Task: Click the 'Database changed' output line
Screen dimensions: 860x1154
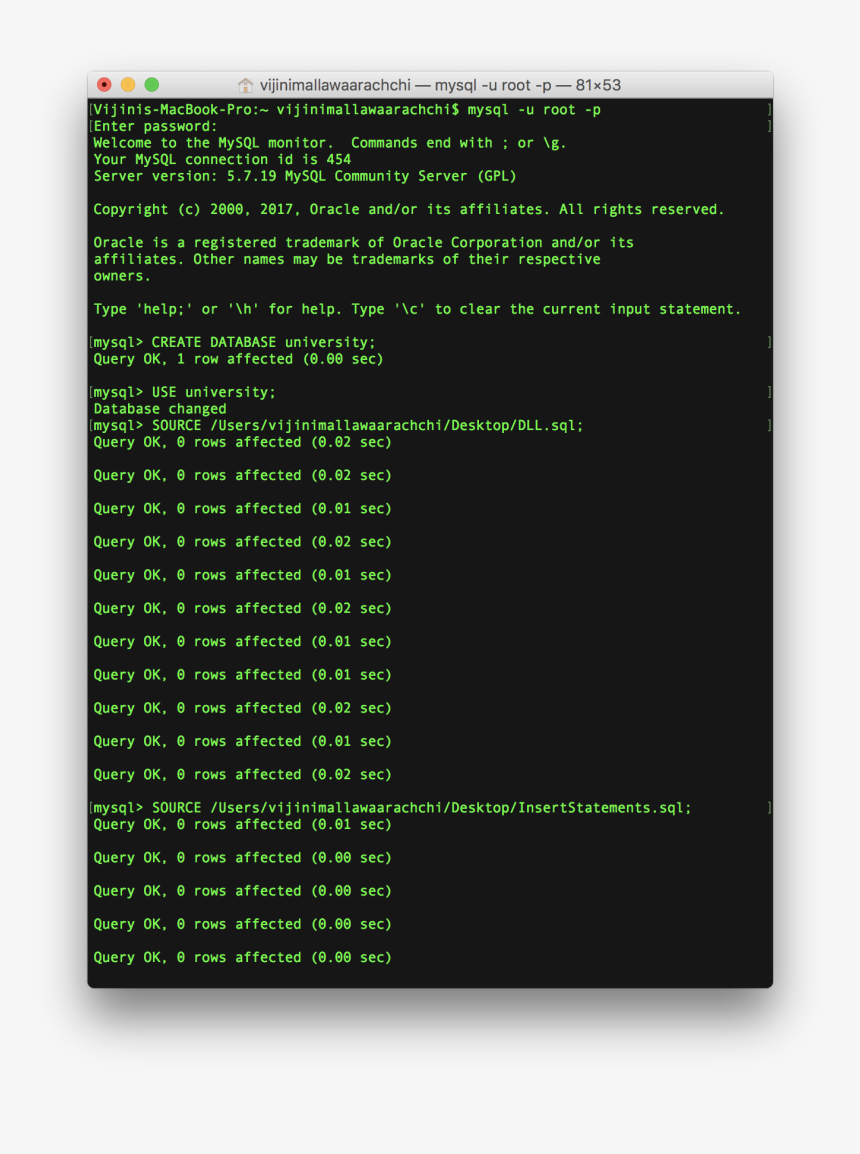Action: 160,408
